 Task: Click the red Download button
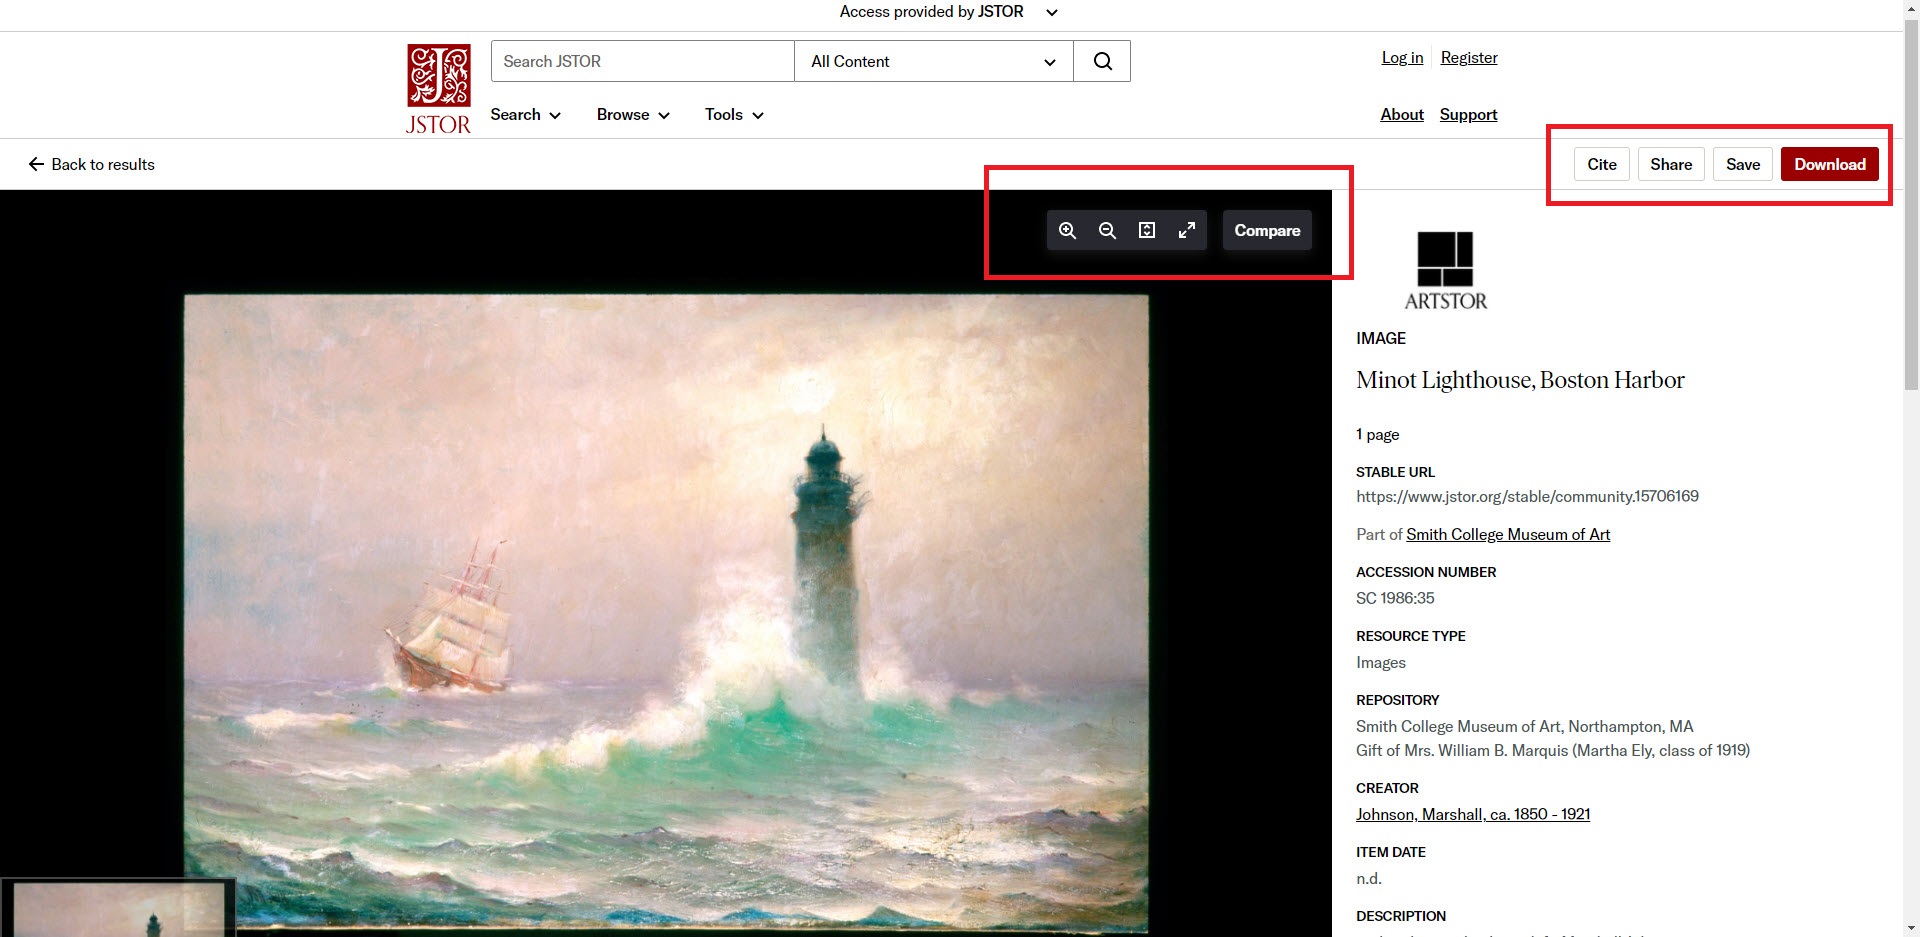[1830, 164]
